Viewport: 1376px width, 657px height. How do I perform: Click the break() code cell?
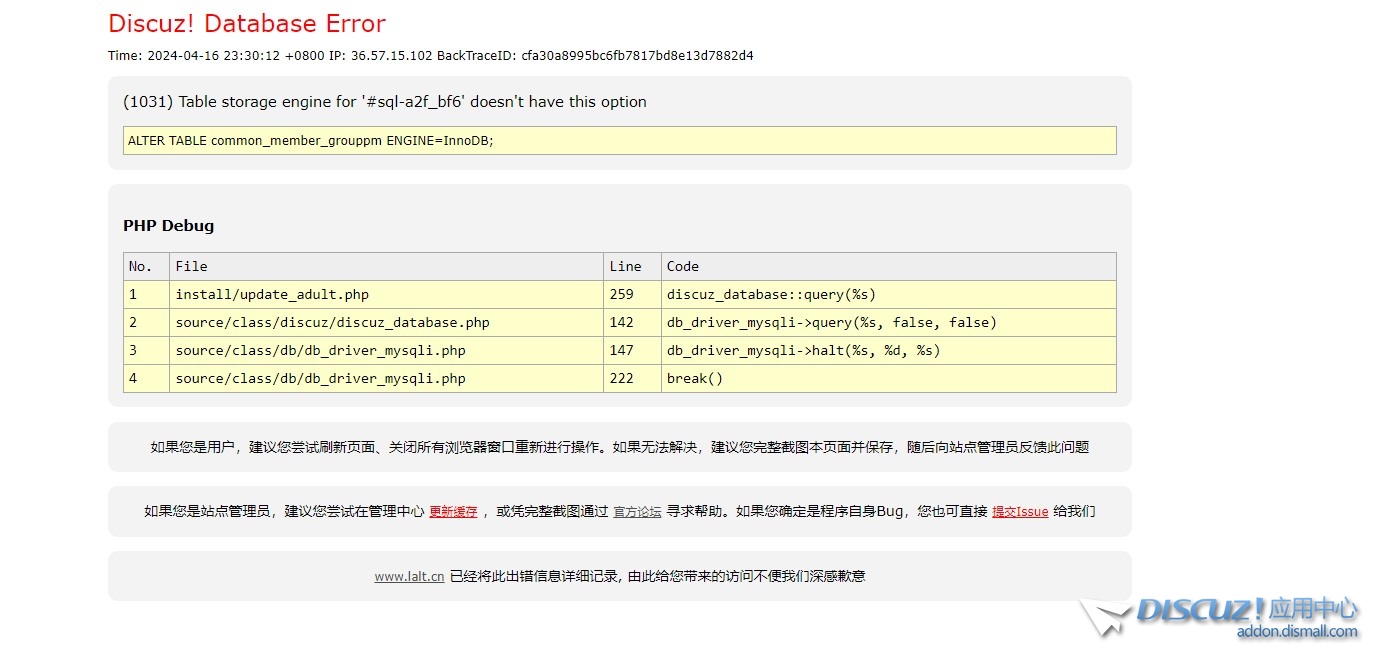point(694,379)
